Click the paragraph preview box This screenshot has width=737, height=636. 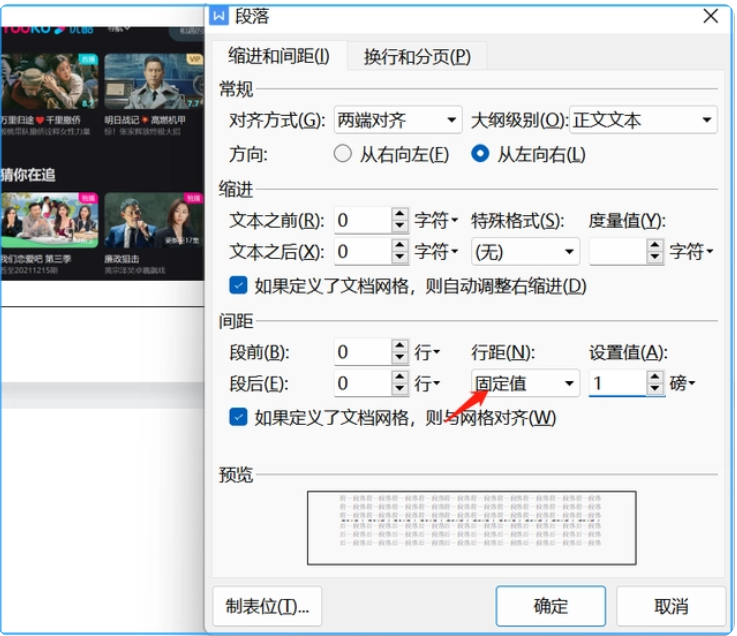tap(471, 528)
